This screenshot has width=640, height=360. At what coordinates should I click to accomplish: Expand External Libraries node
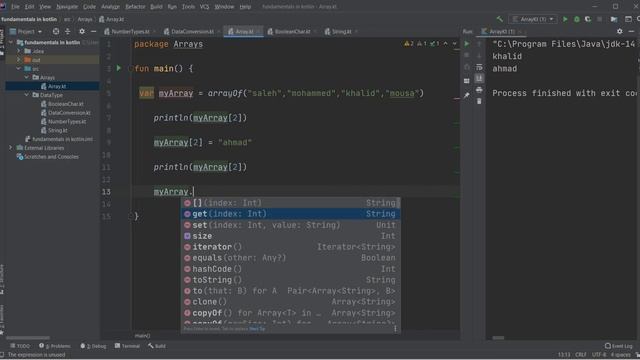(11, 148)
